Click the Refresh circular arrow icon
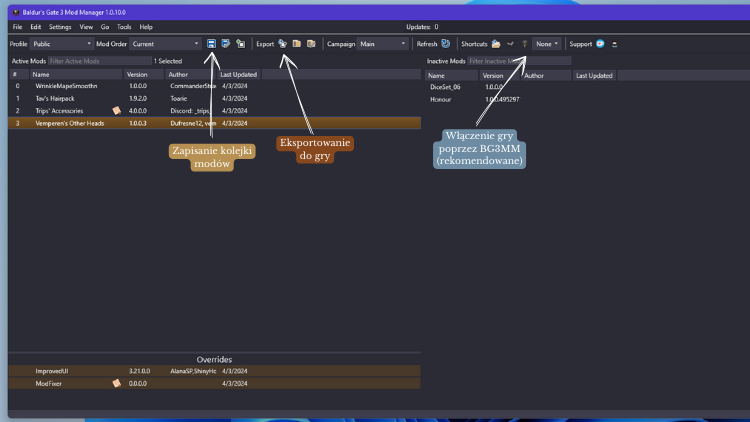This screenshot has height=422, width=750. tap(446, 44)
